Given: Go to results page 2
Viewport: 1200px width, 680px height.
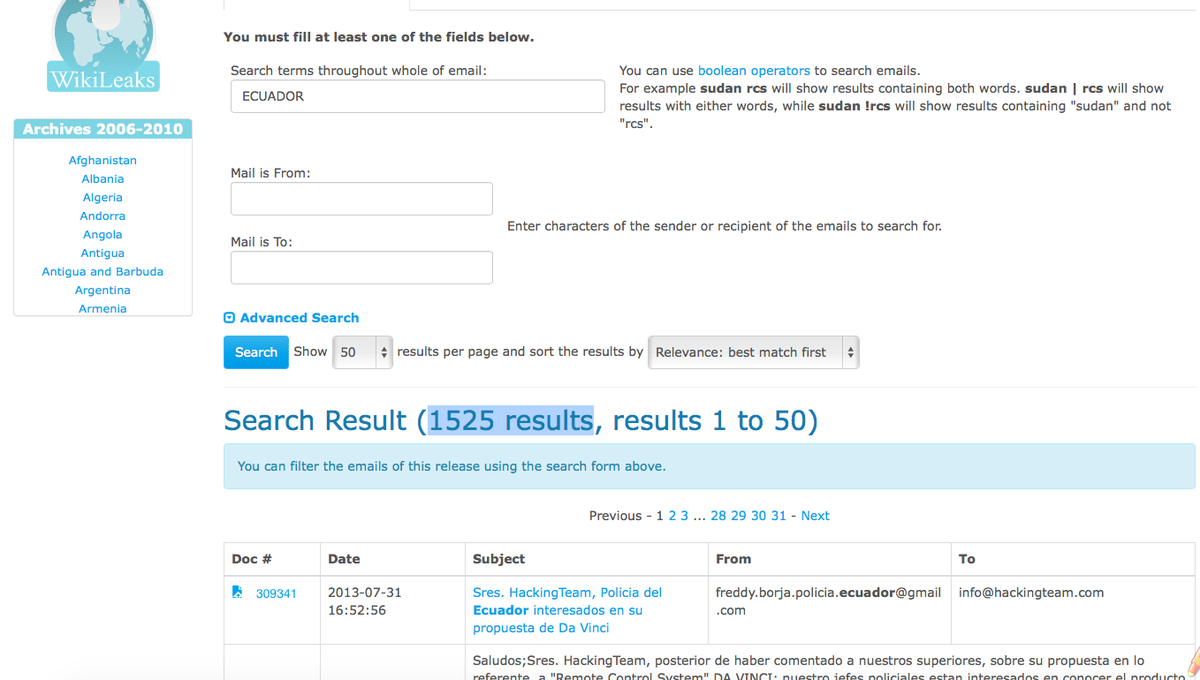Looking at the screenshot, I should (x=672, y=516).
